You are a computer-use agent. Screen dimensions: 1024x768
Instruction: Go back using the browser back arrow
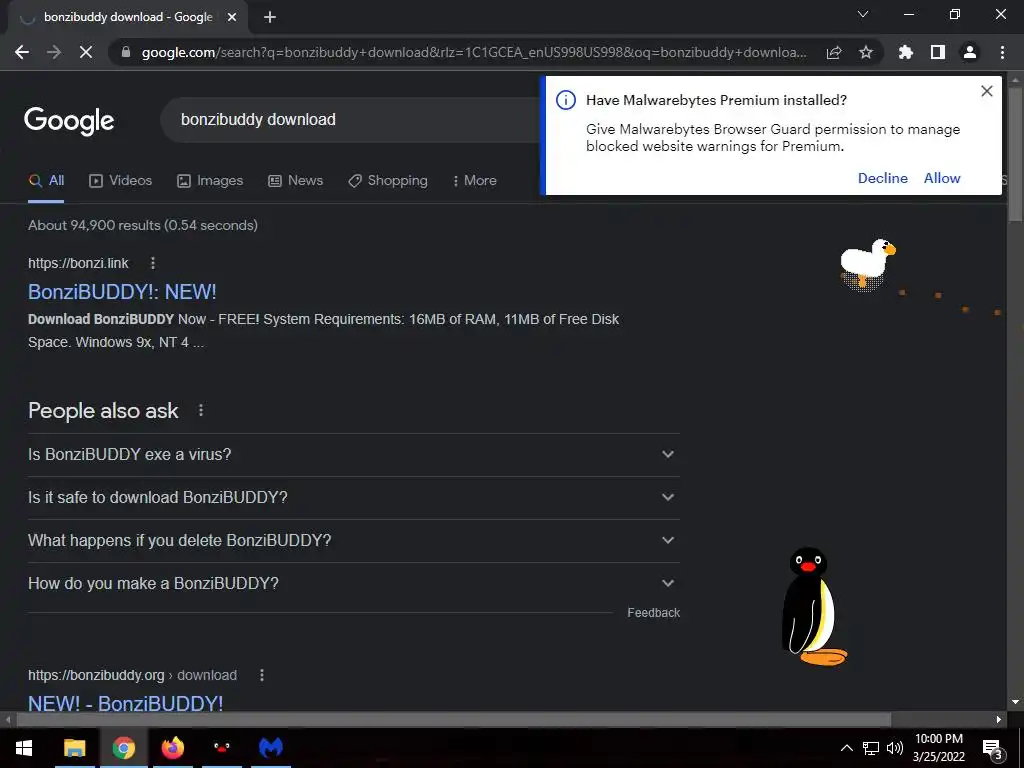coord(22,52)
